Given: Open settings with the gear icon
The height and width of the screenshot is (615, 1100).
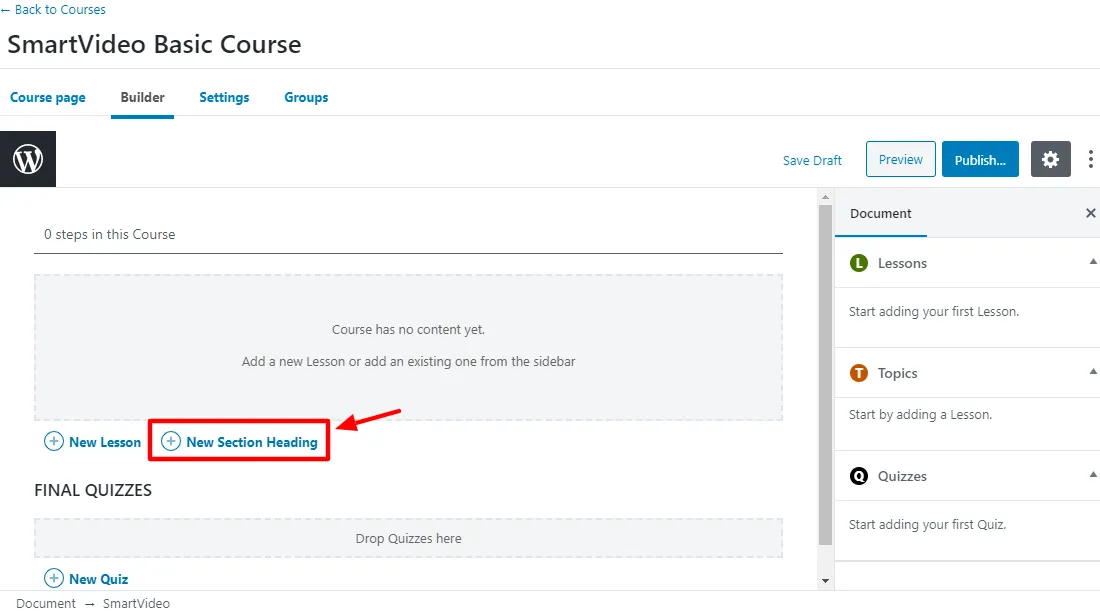Looking at the screenshot, I should (1050, 159).
